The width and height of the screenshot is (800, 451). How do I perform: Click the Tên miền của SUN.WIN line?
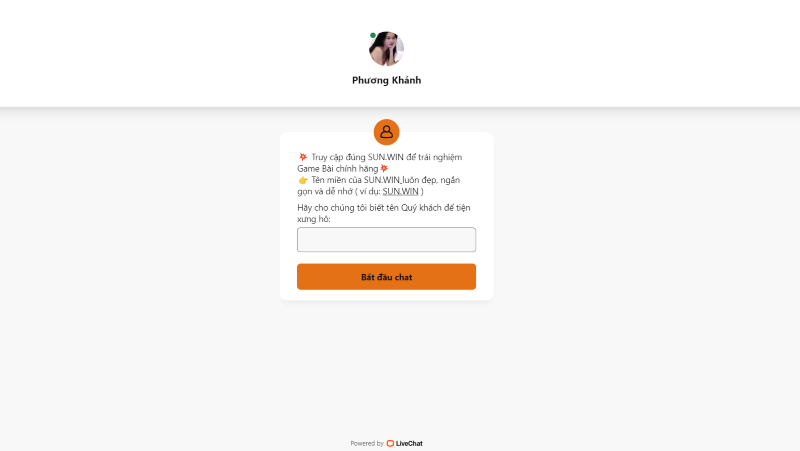[386, 180]
